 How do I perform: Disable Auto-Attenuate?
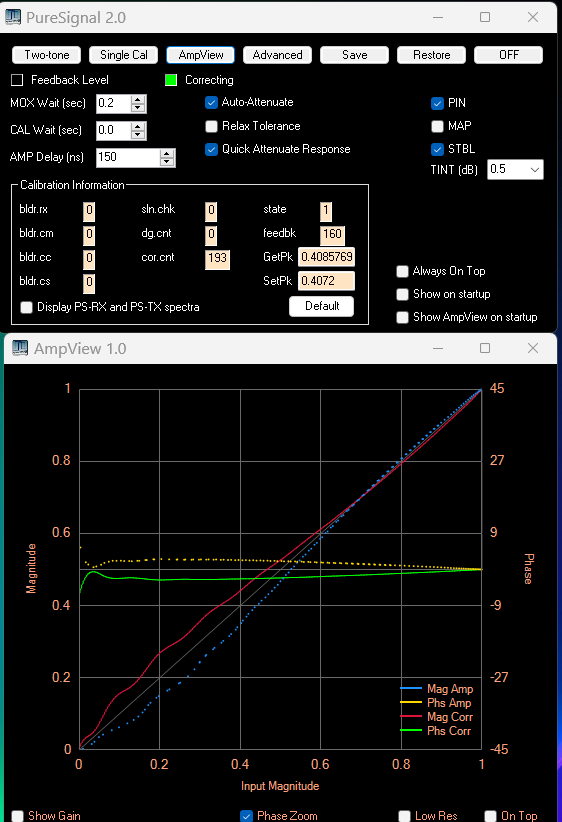(x=211, y=103)
